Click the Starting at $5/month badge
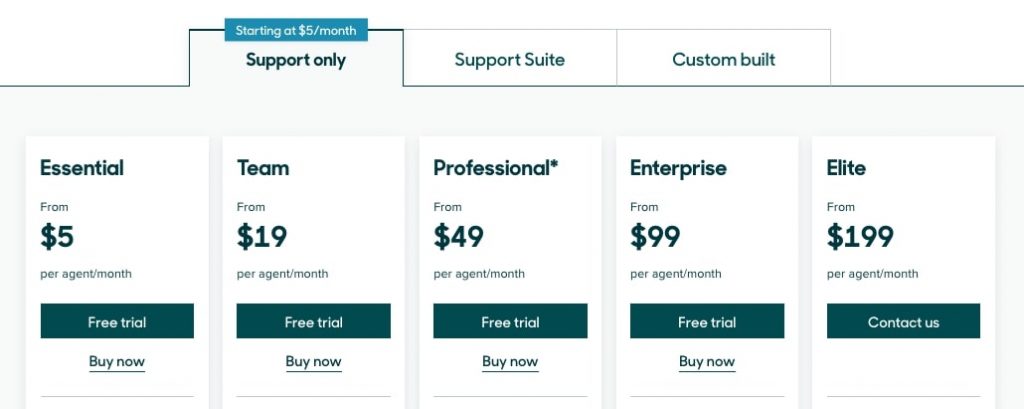Screen dimensions: 1024x409 [296, 31]
